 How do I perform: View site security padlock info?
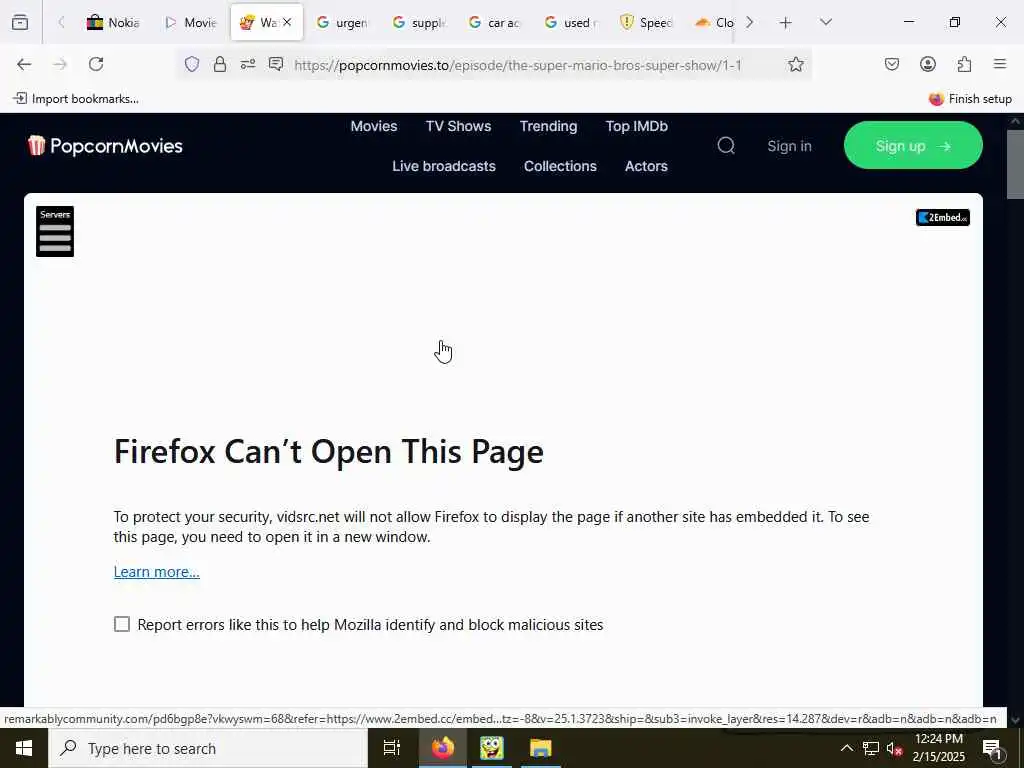(220, 64)
